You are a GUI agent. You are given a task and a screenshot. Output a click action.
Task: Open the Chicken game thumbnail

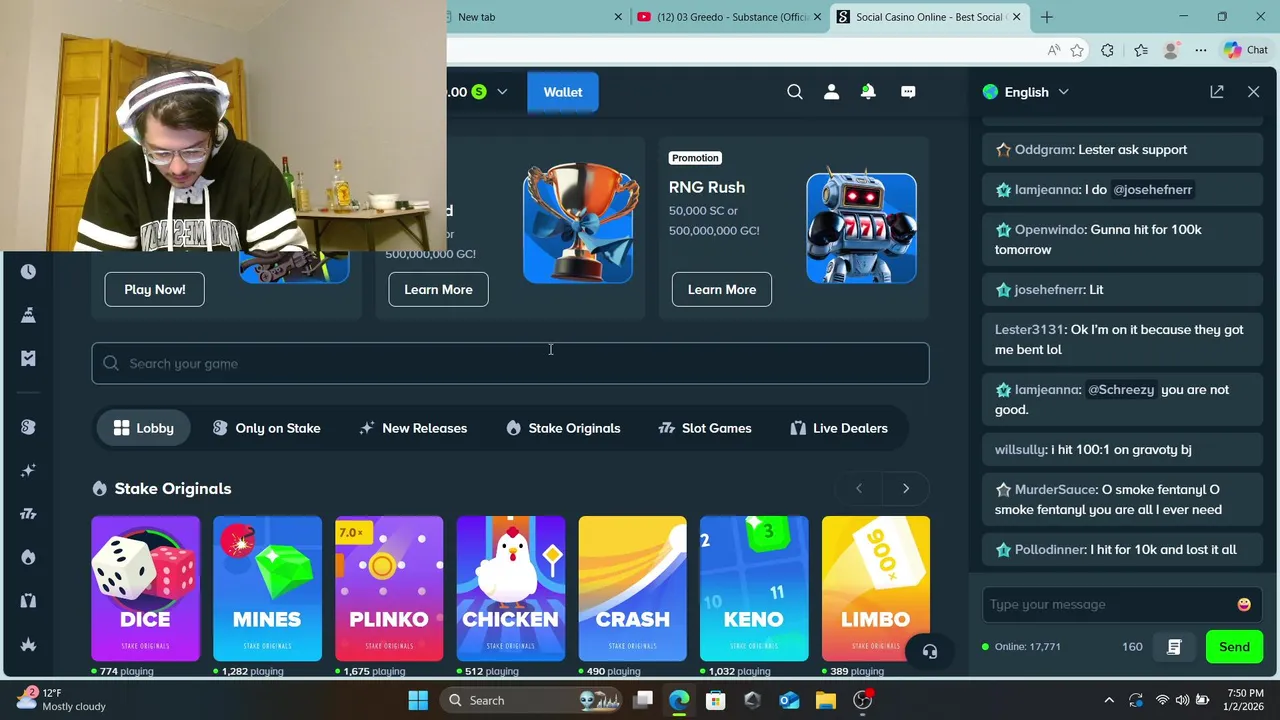click(x=511, y=588)
